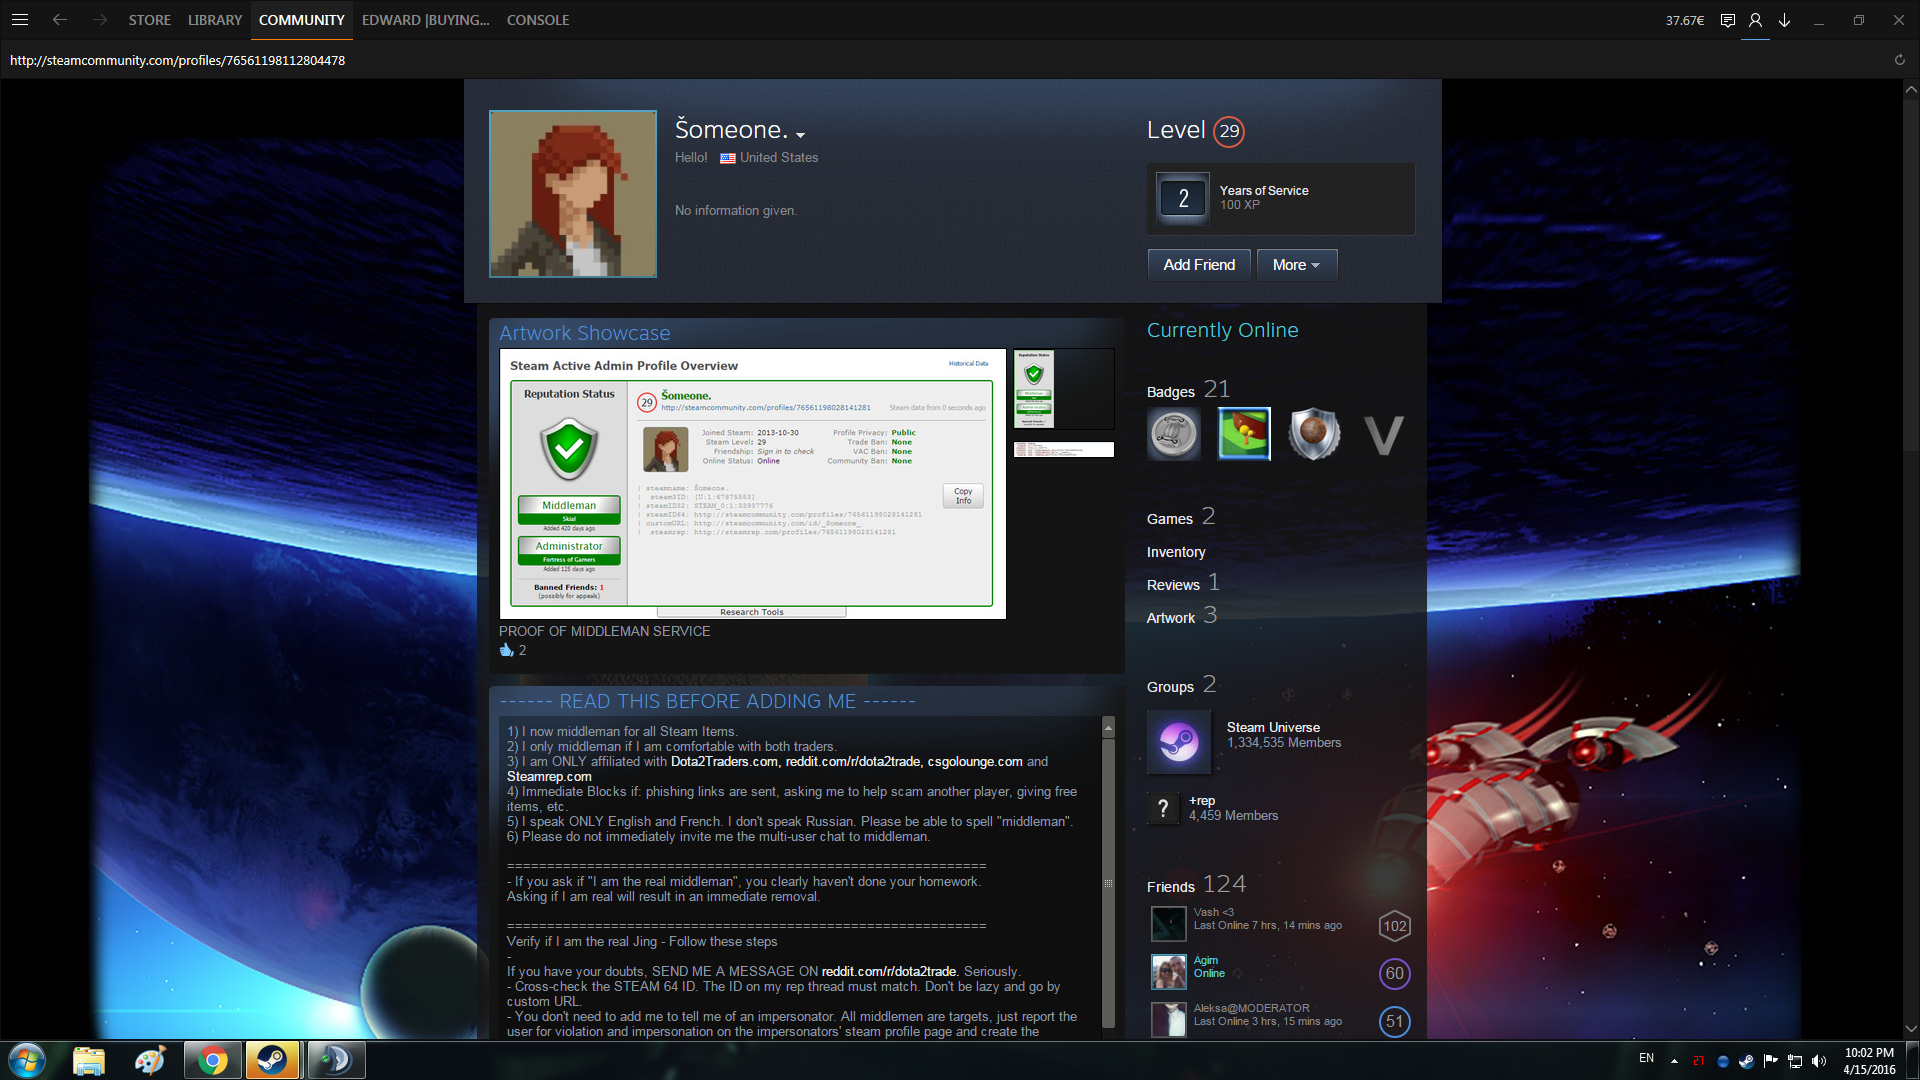Click the Dota2Traders.com link
The height and width of the screenshot is (1080, 1920).
[724, 762]
